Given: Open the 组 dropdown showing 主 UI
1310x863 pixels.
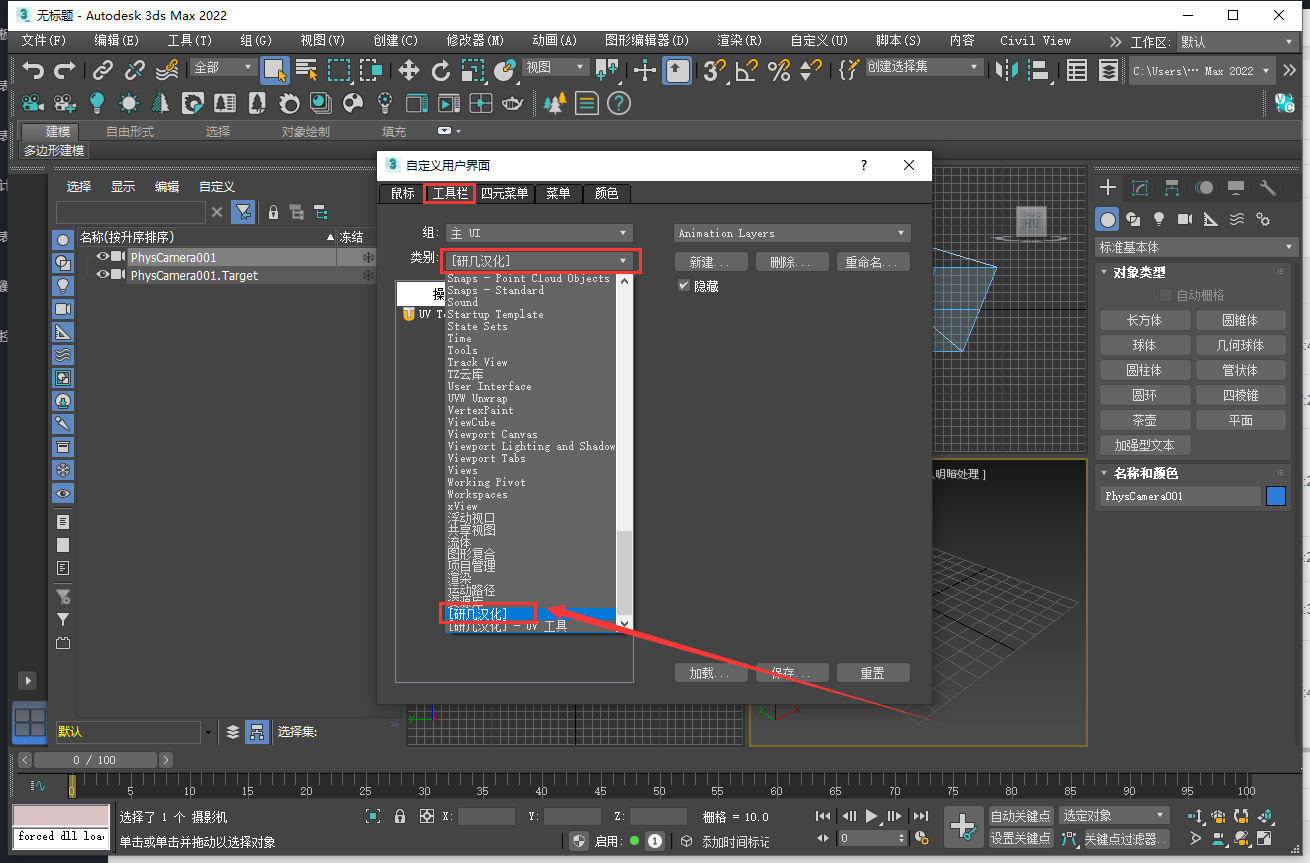Looking at the screenshot, I should 539,233.
